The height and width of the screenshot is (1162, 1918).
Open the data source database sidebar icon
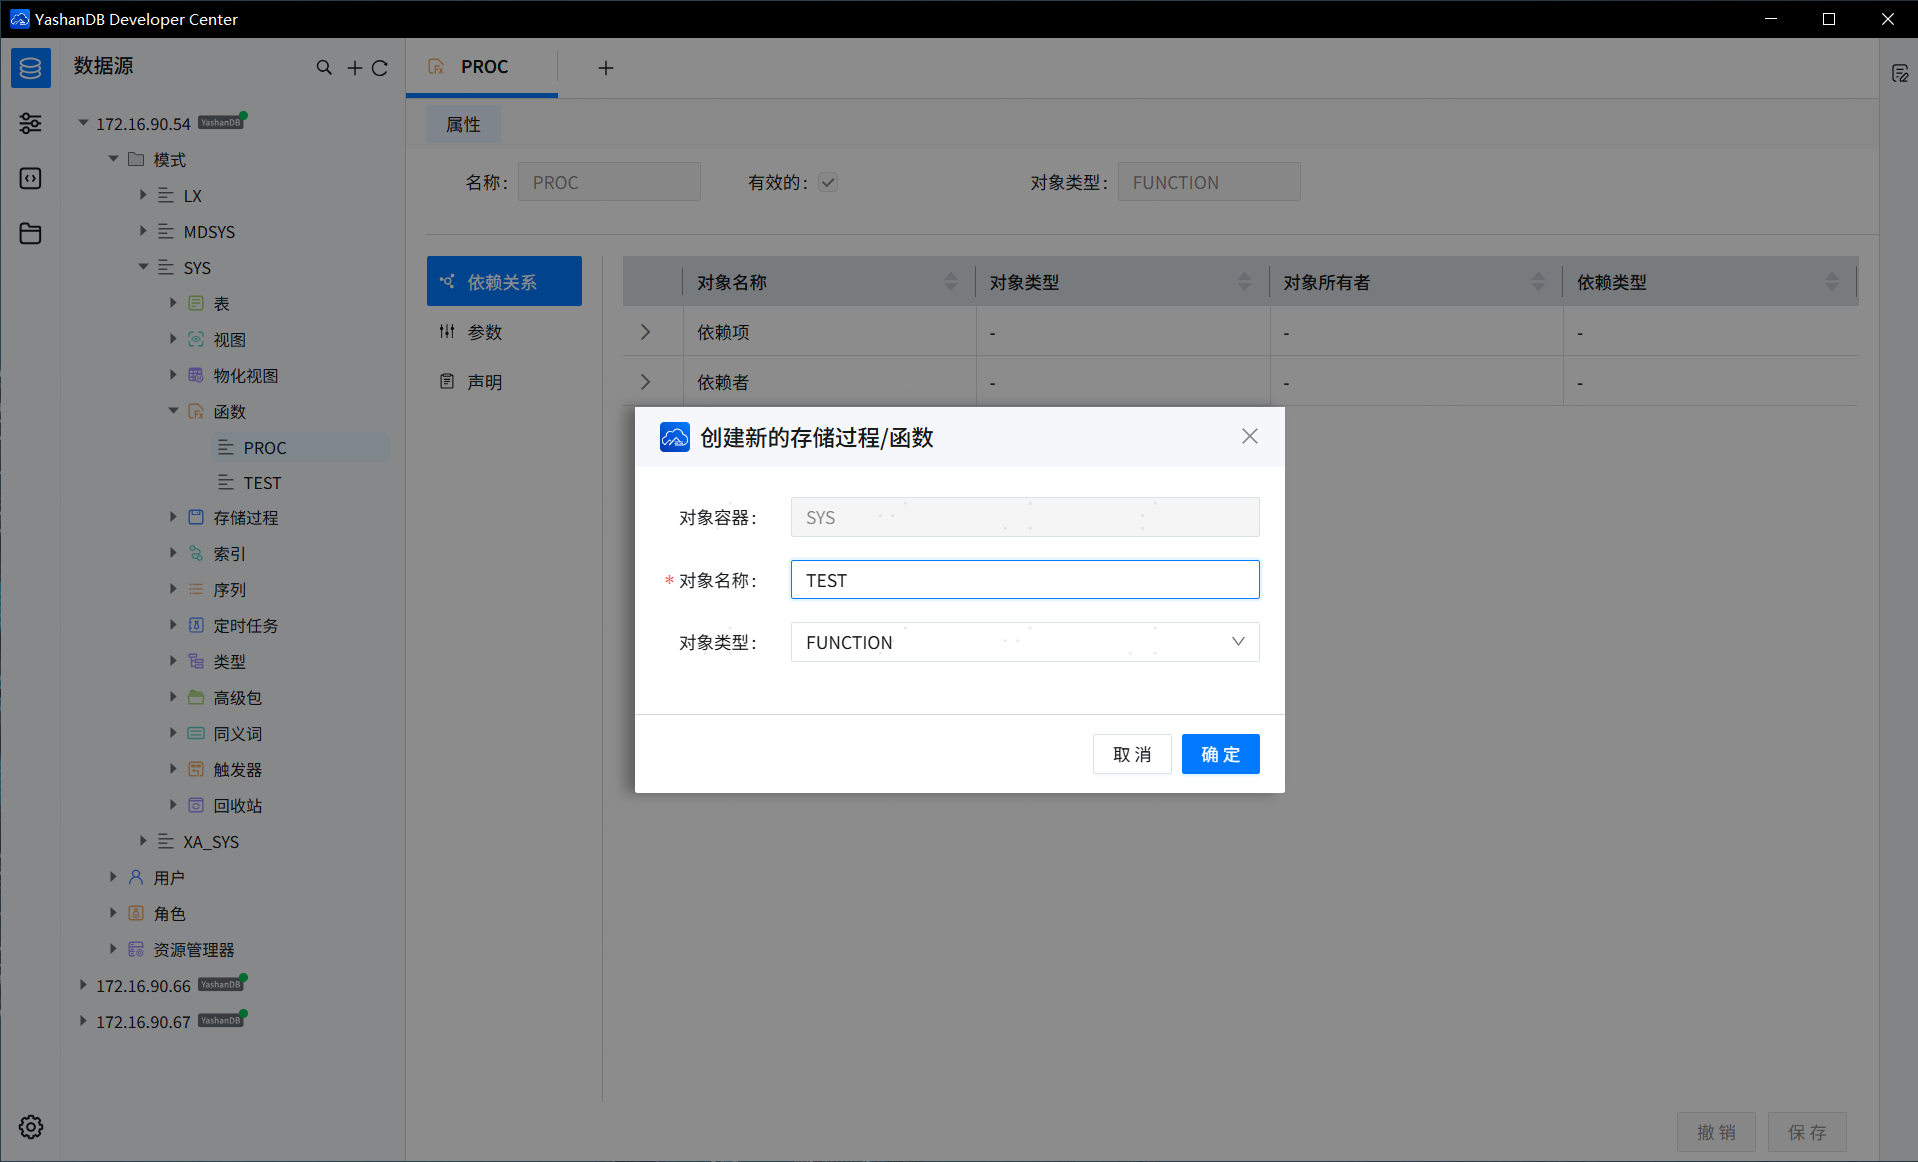31,68
